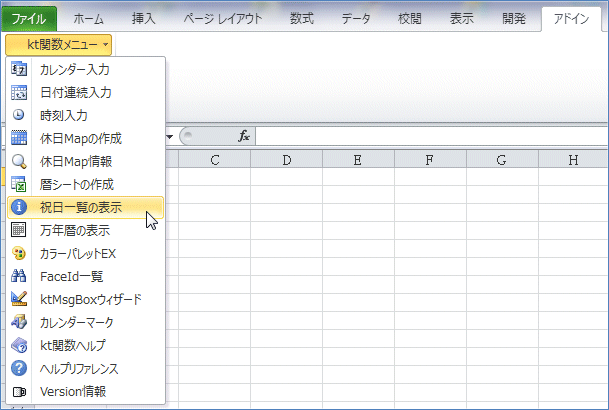This screenshot has height=410, width=609.
Task: Choose 万年暦の表示 from the menu
Action: pos(75,230)
